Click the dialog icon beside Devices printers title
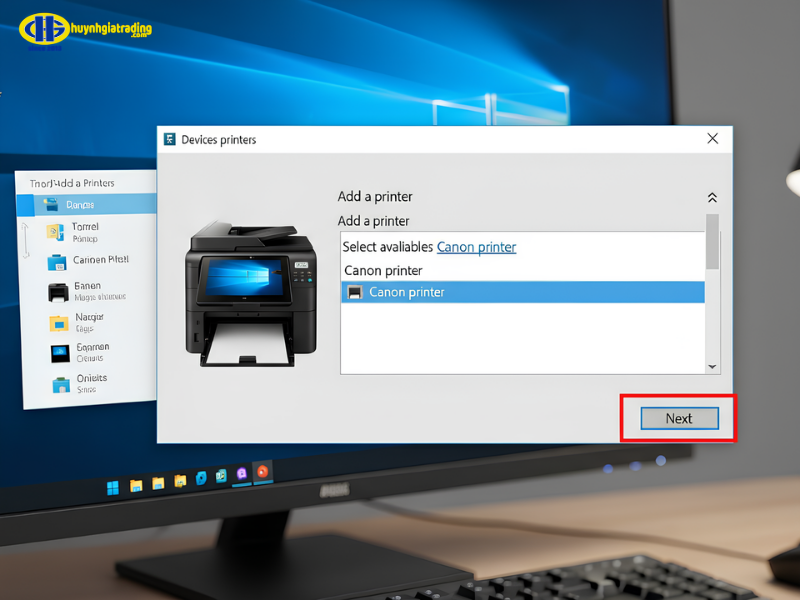The image size is (800, 600). 172,139
